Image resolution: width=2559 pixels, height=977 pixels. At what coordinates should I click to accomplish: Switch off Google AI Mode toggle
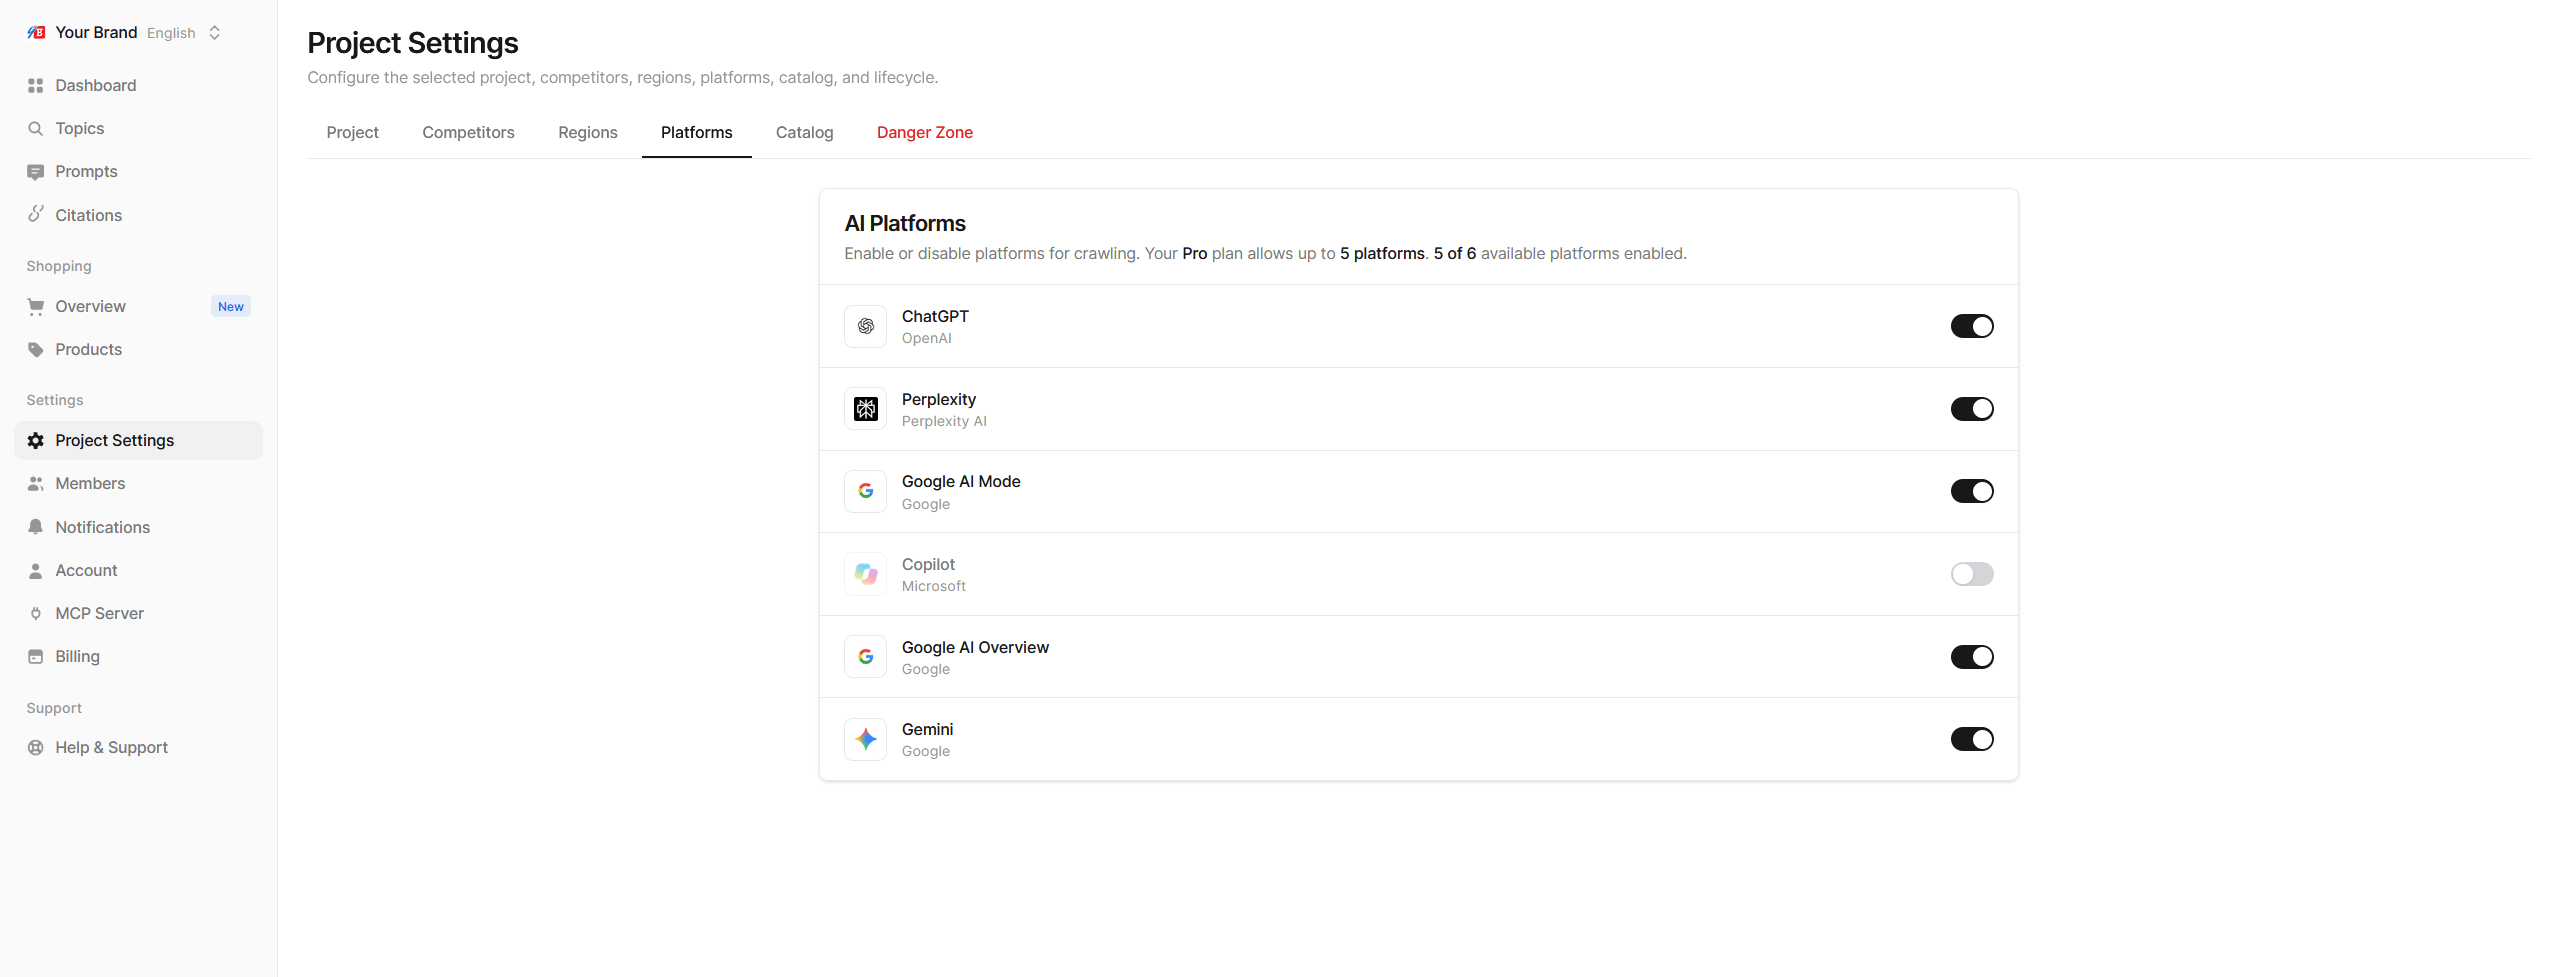[x=1972, y=491]
